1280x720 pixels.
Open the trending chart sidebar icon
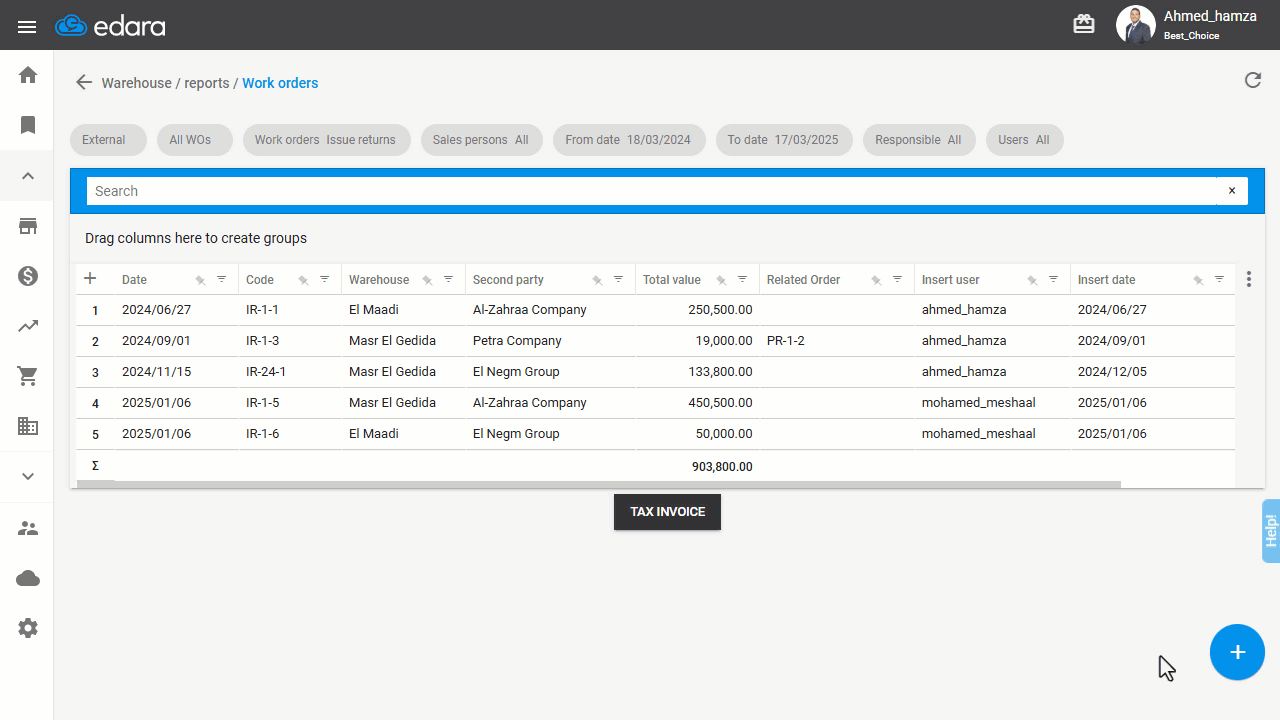point(28,326)
